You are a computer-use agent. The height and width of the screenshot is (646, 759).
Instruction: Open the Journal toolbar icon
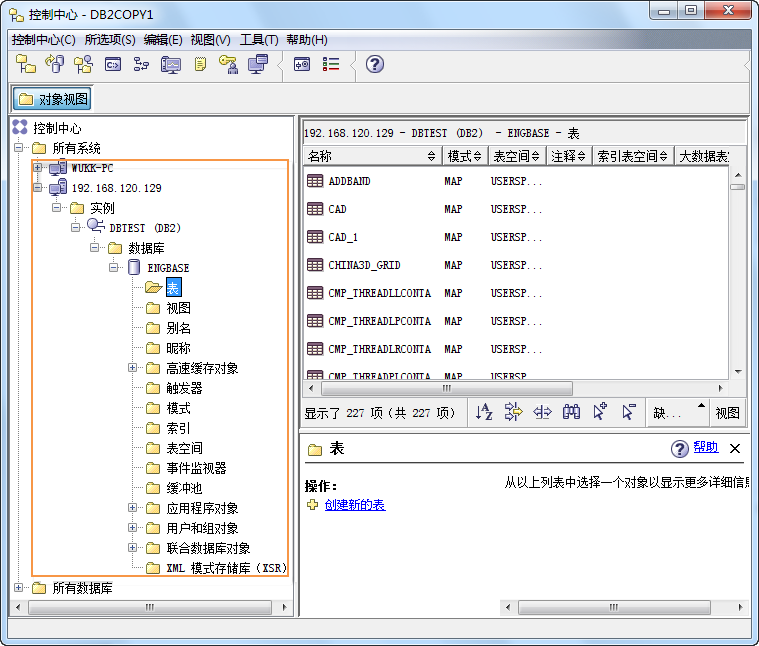pos(200,65)
